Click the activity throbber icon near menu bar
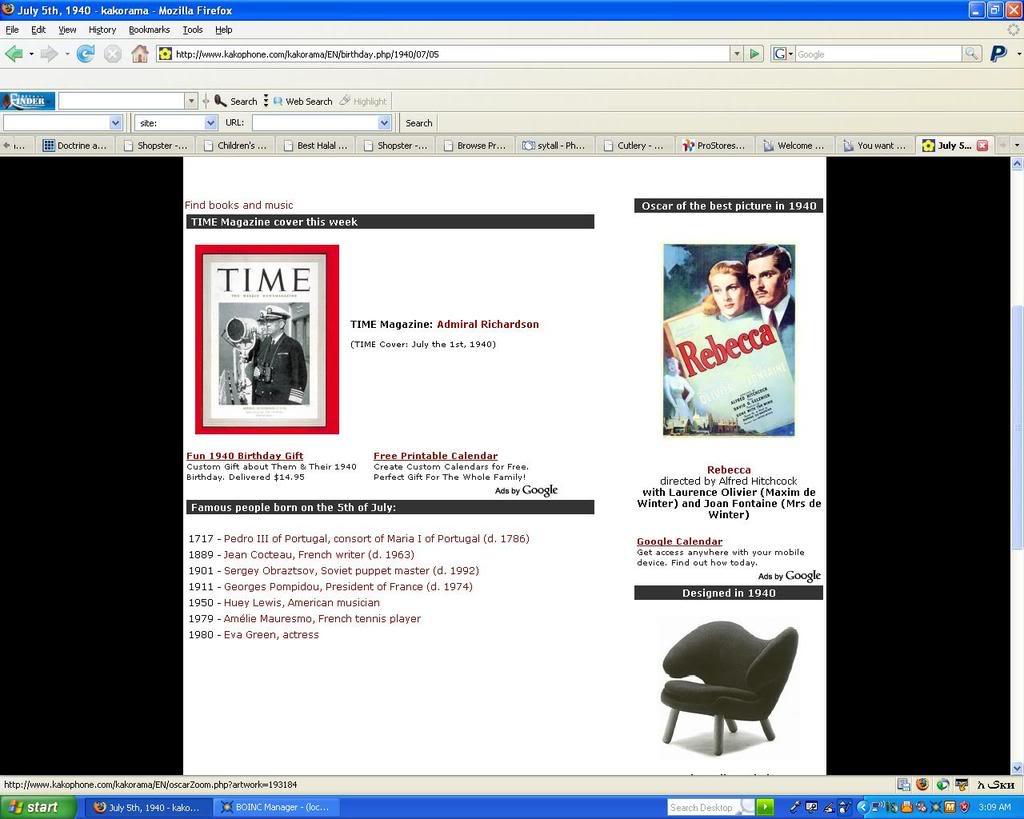The width and height of the screenshot is (1024, 819). (x=1013, y=29)
